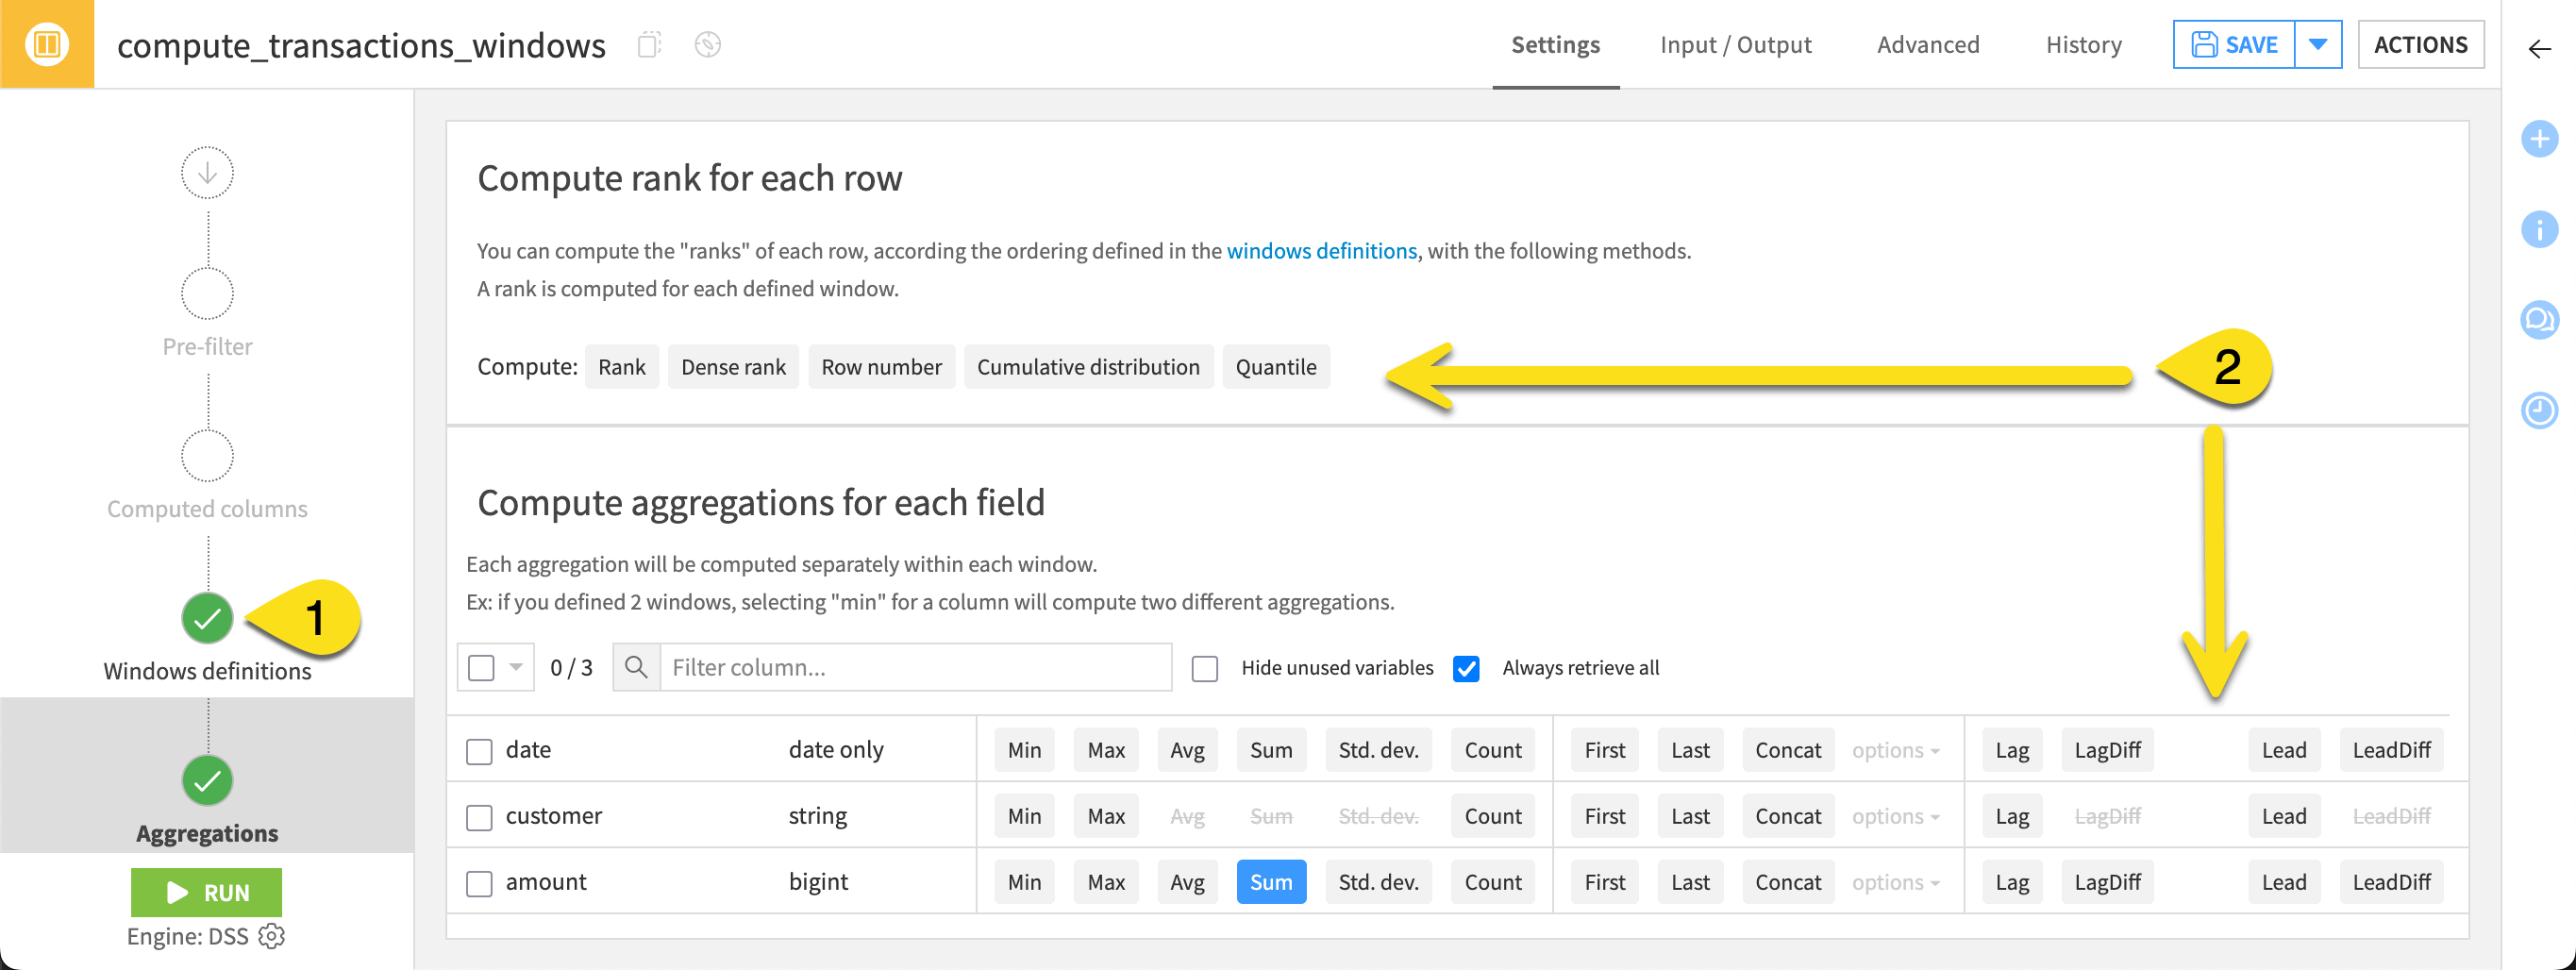Select Min for the date row
This screenshot has height=970, width=2576.
click(x=1024, y=750)
